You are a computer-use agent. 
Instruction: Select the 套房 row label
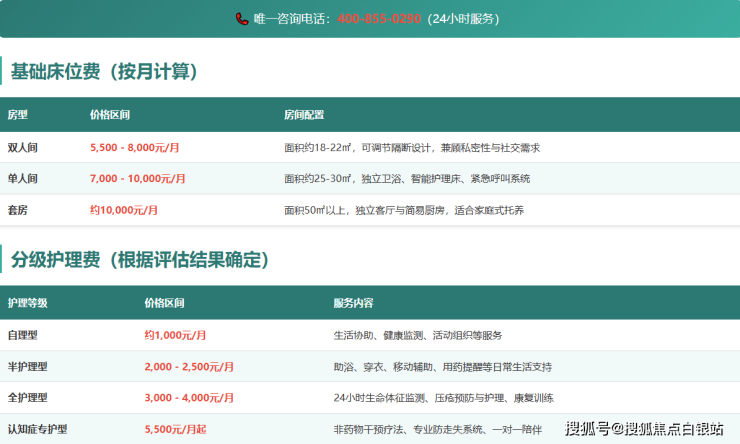(18, 210)
